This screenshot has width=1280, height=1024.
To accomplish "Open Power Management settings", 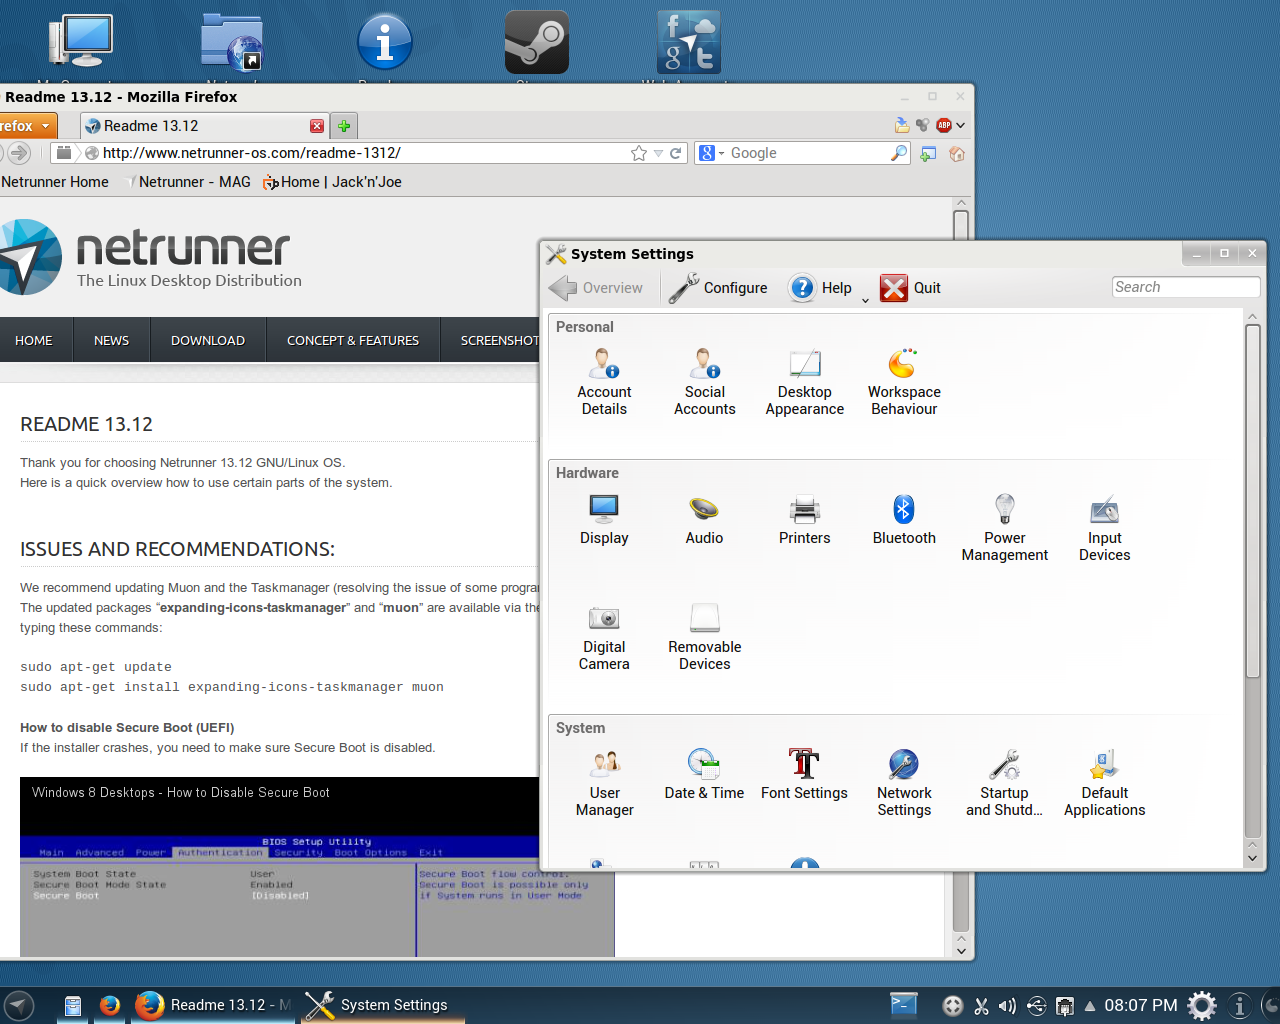I will tap(1004, 528).
